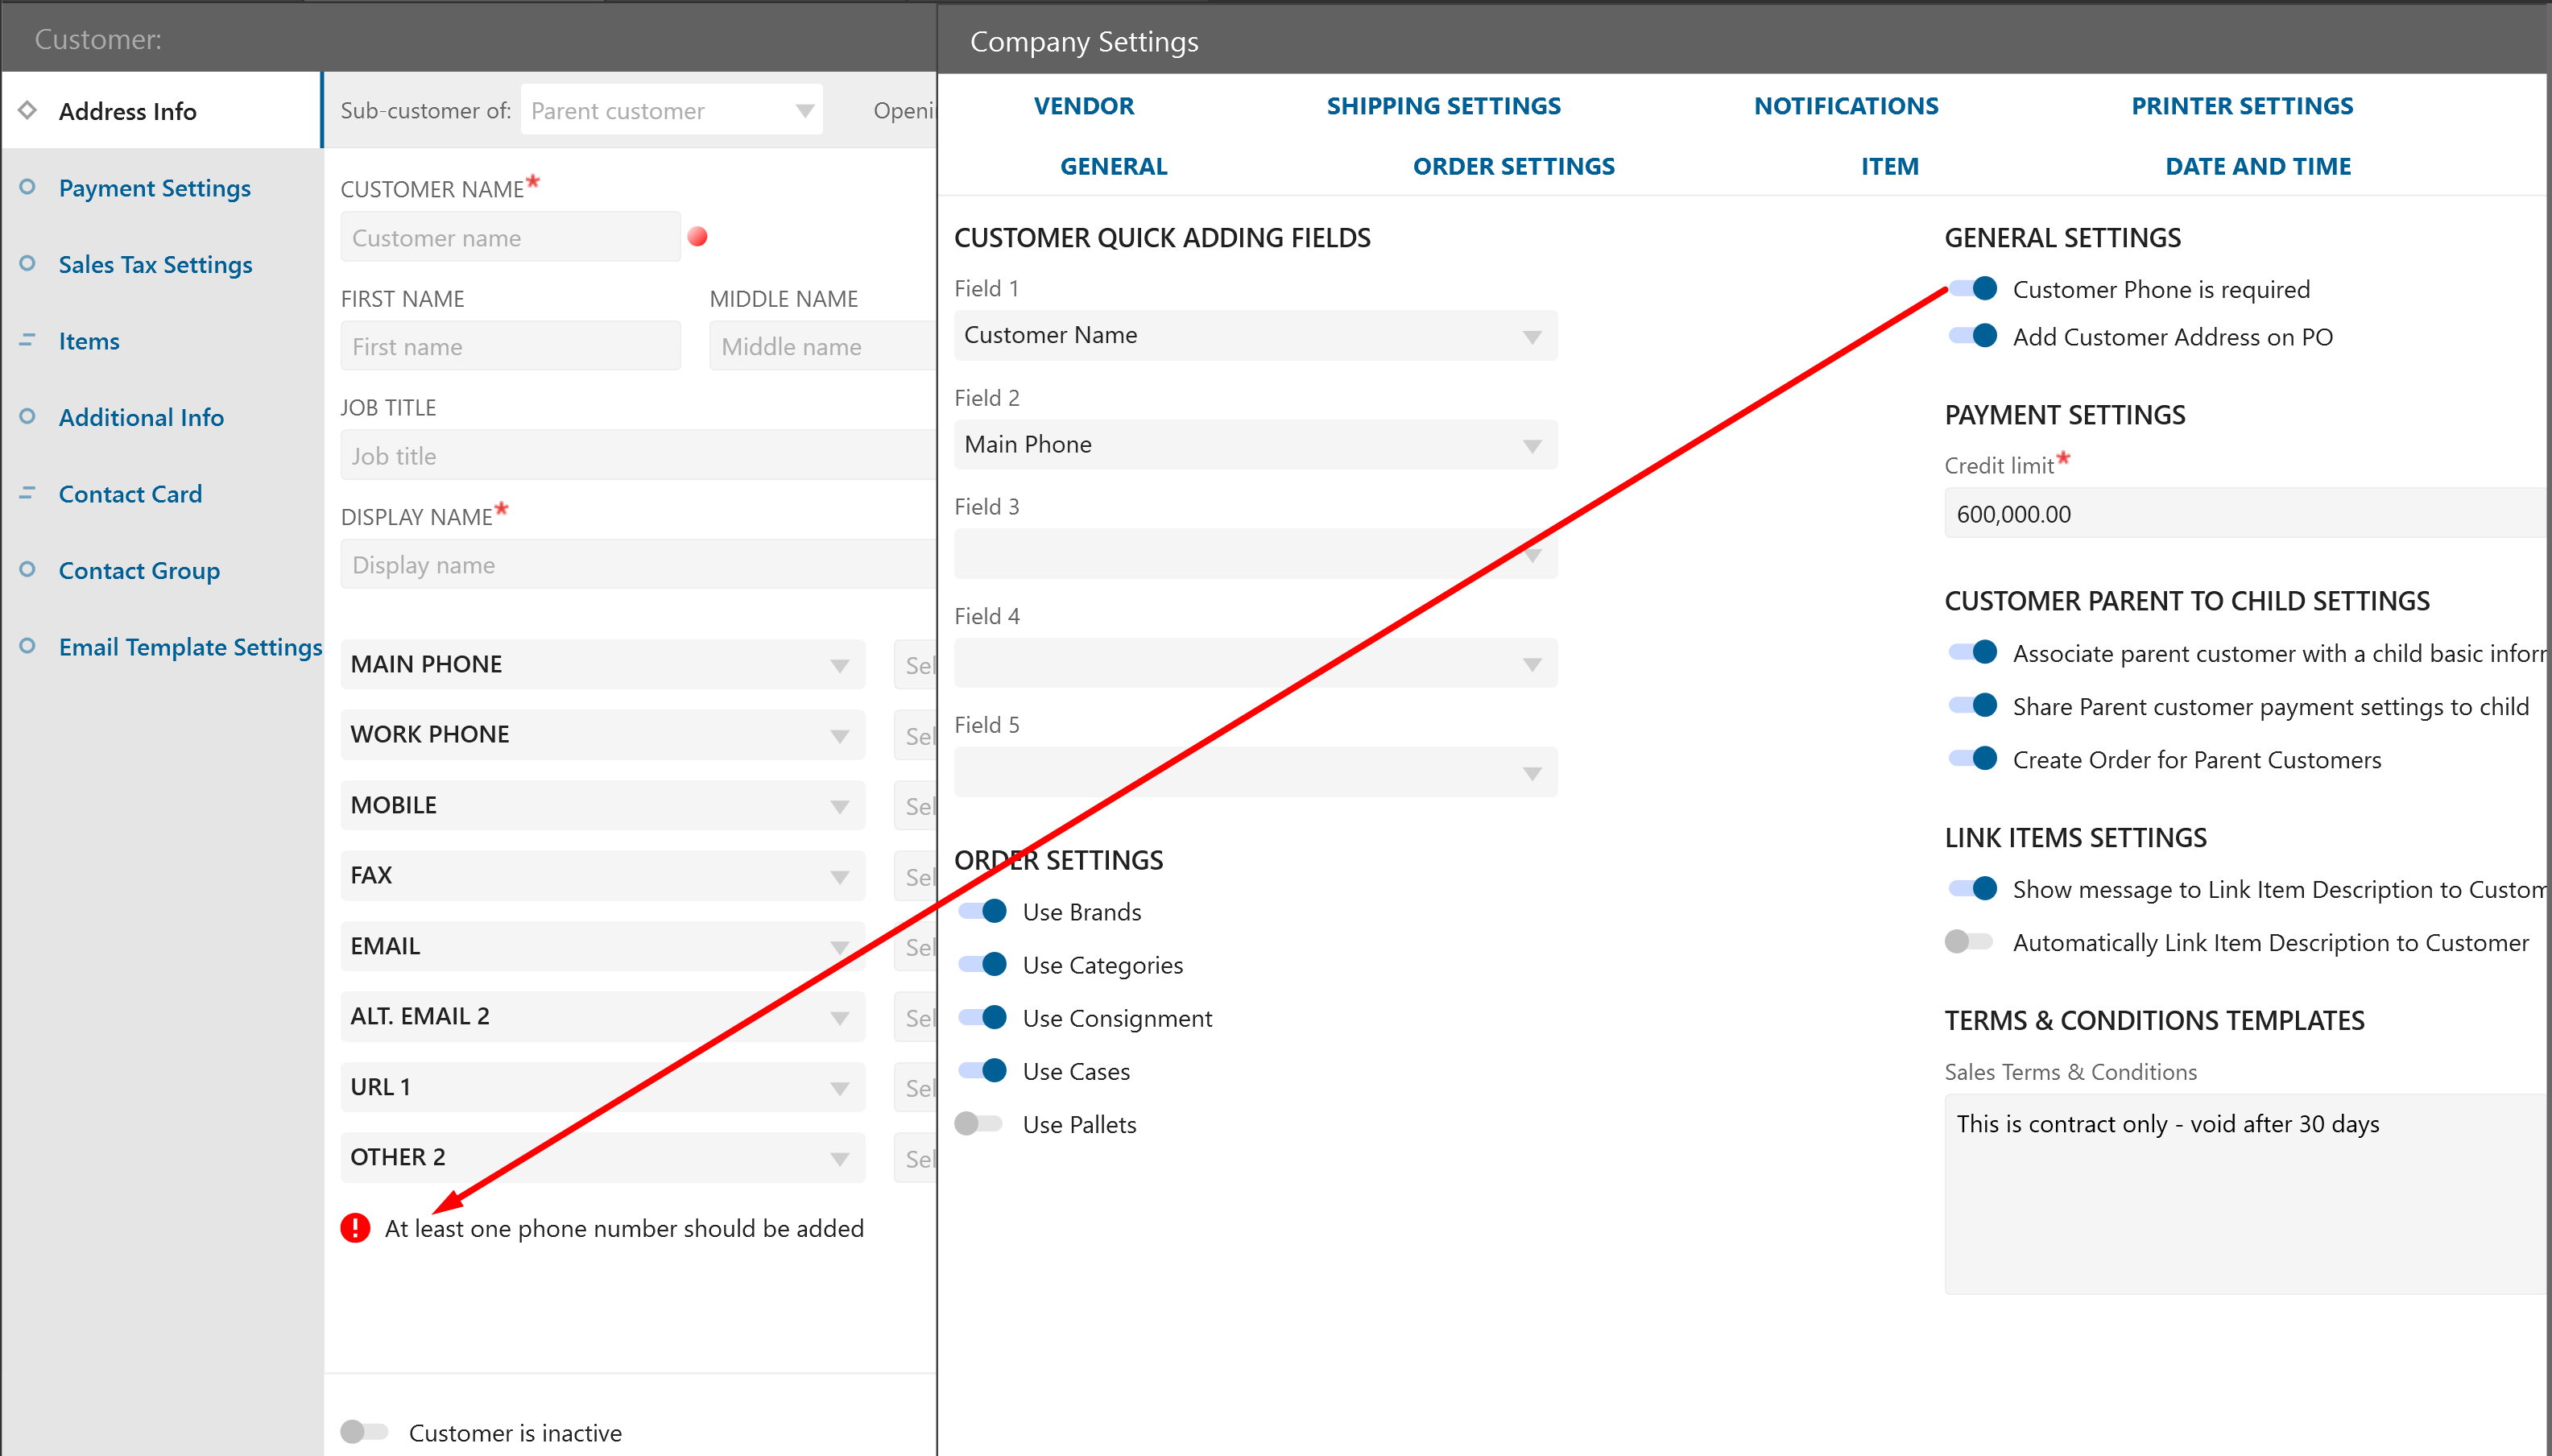This screenshot has height=1456, width=2552.
Task: Open the DATE AND TIME tab
Action: pyautogui.click(x=2257, y=166)
